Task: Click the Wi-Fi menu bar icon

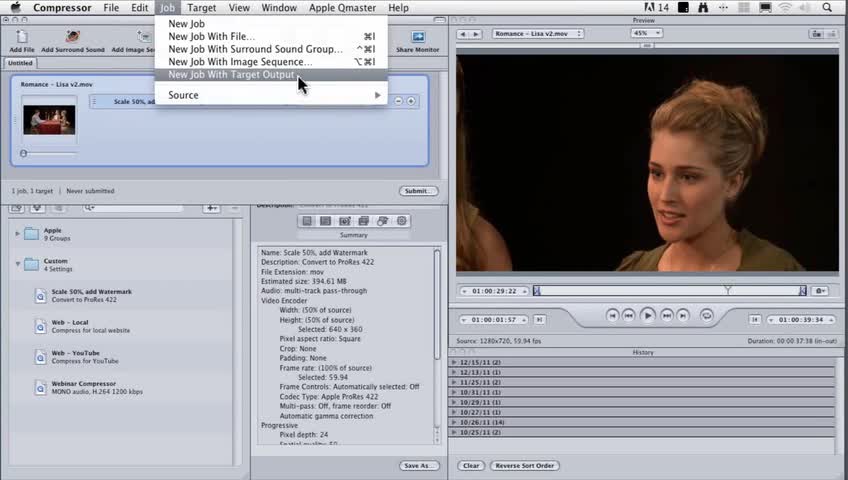Action: pos(785,8)
